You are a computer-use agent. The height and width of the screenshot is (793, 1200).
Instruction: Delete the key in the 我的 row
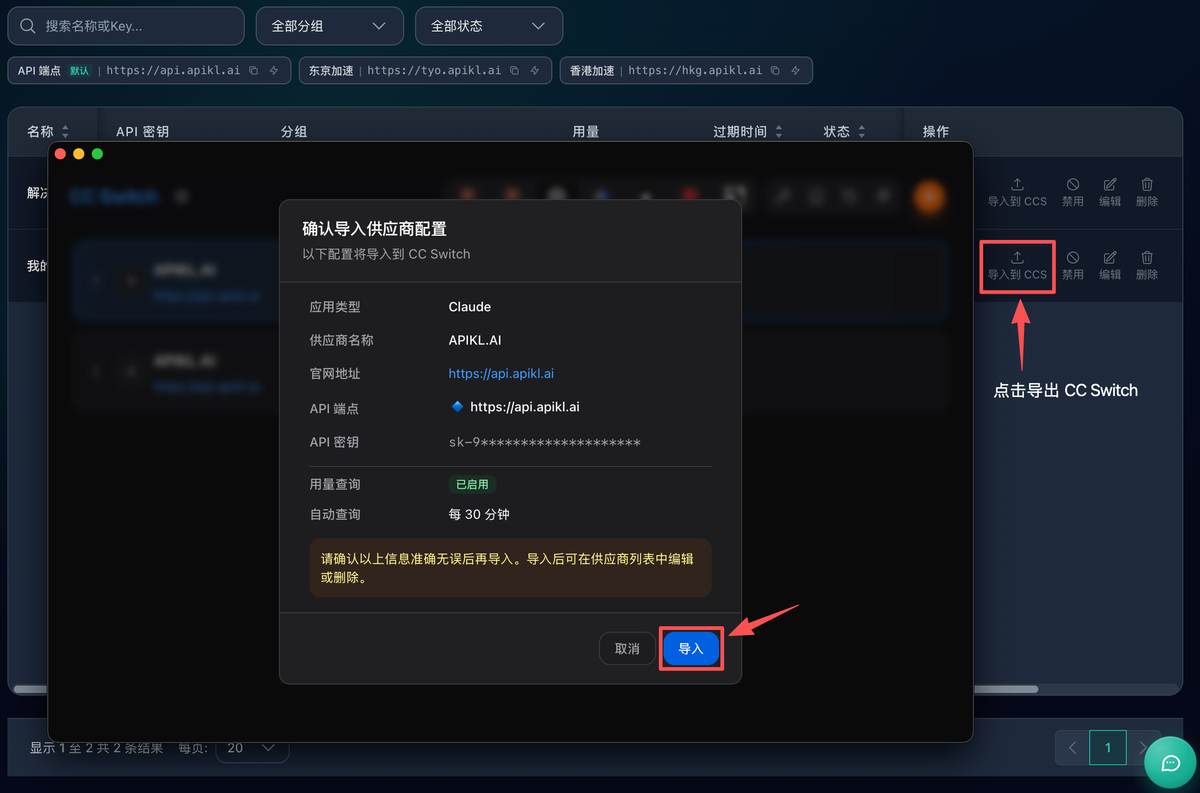coord(1147,266)
